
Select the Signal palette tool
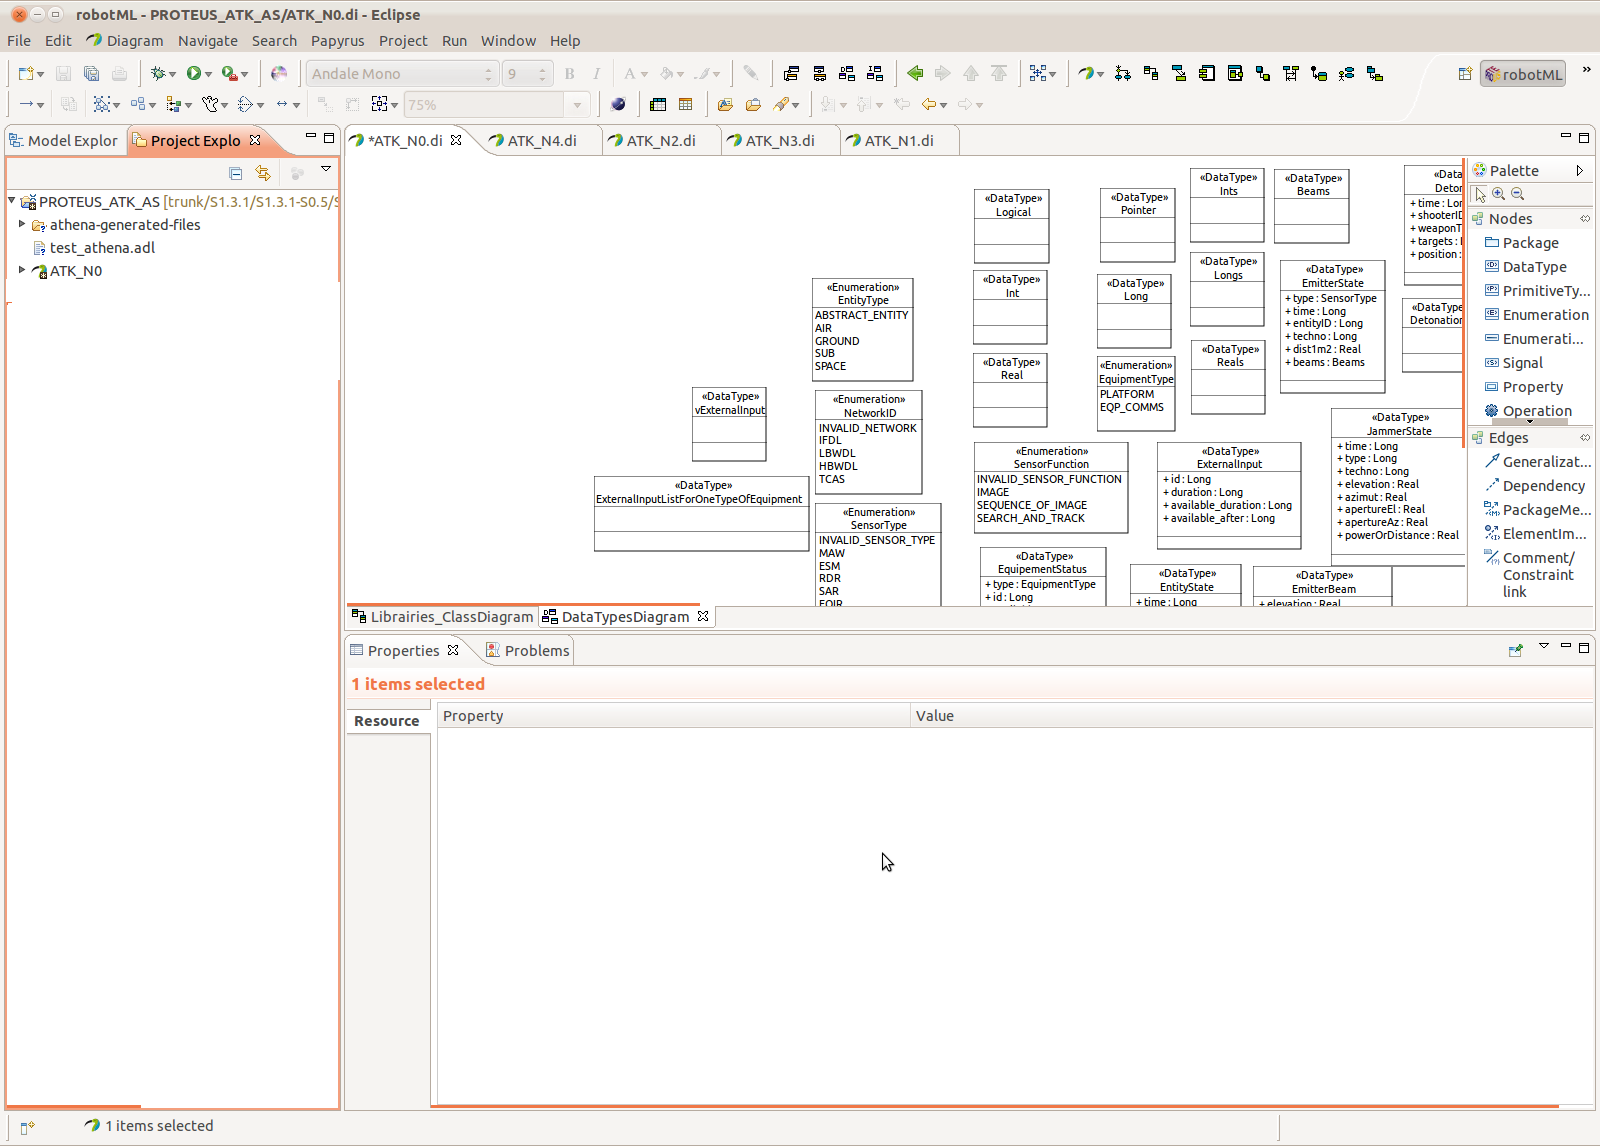(1513, 363)
